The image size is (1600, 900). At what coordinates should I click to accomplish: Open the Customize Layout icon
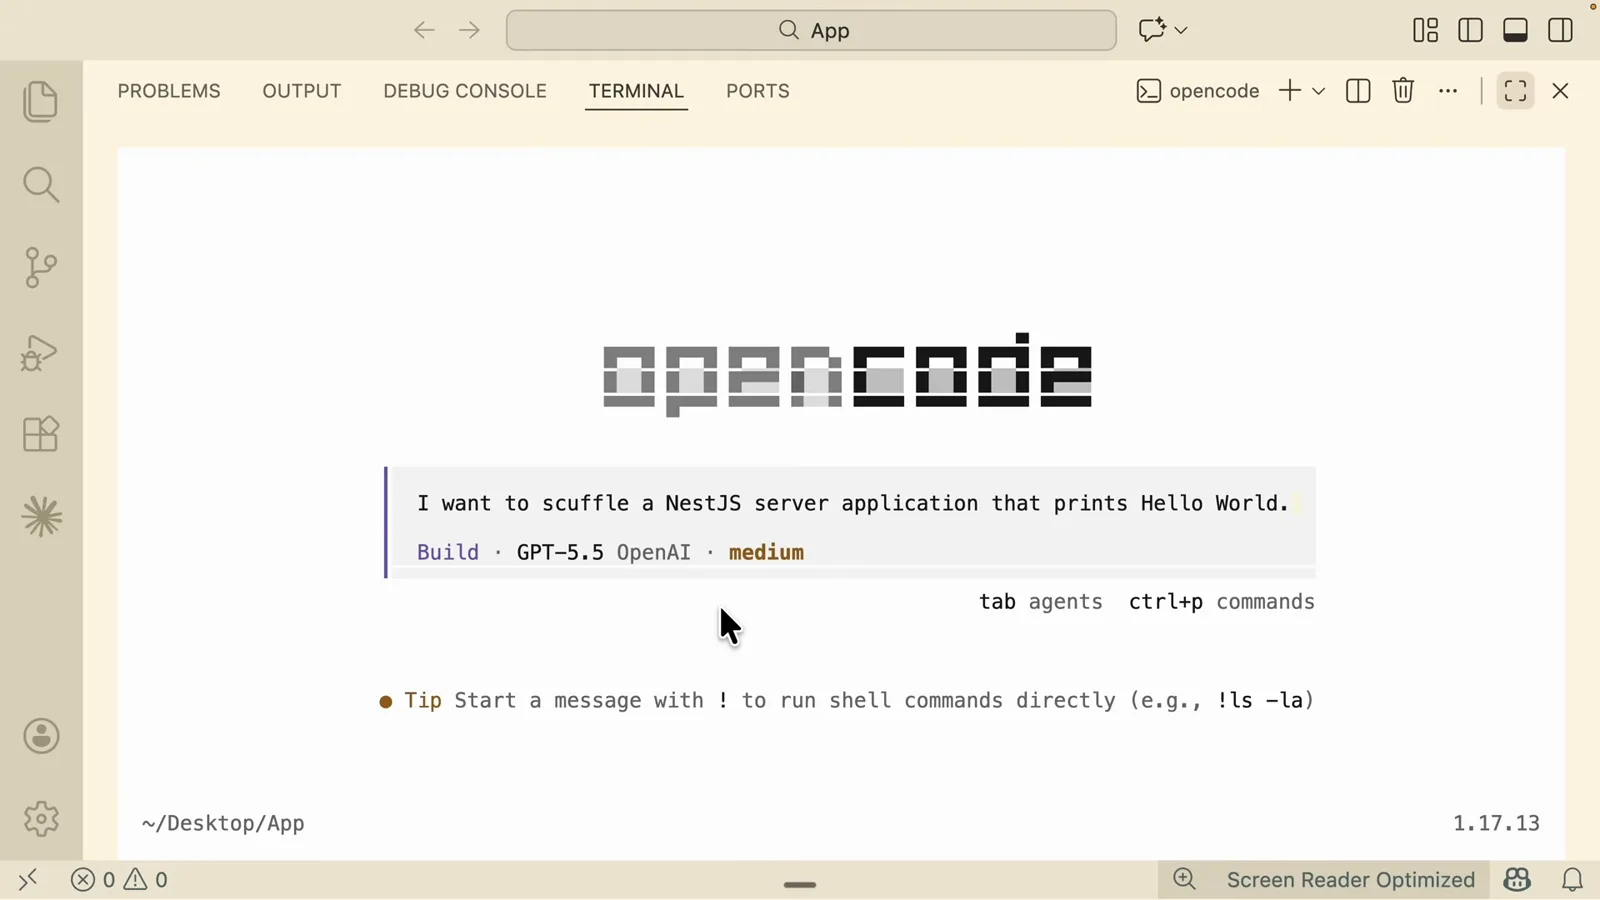click(x=1426, y=30)
